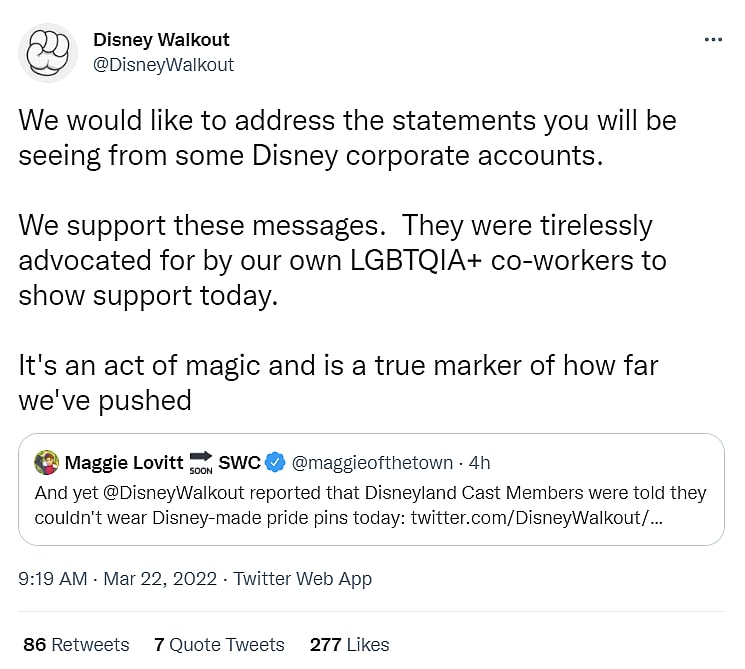Click the SOON arrow emoji icon

(x=201, y=463)
